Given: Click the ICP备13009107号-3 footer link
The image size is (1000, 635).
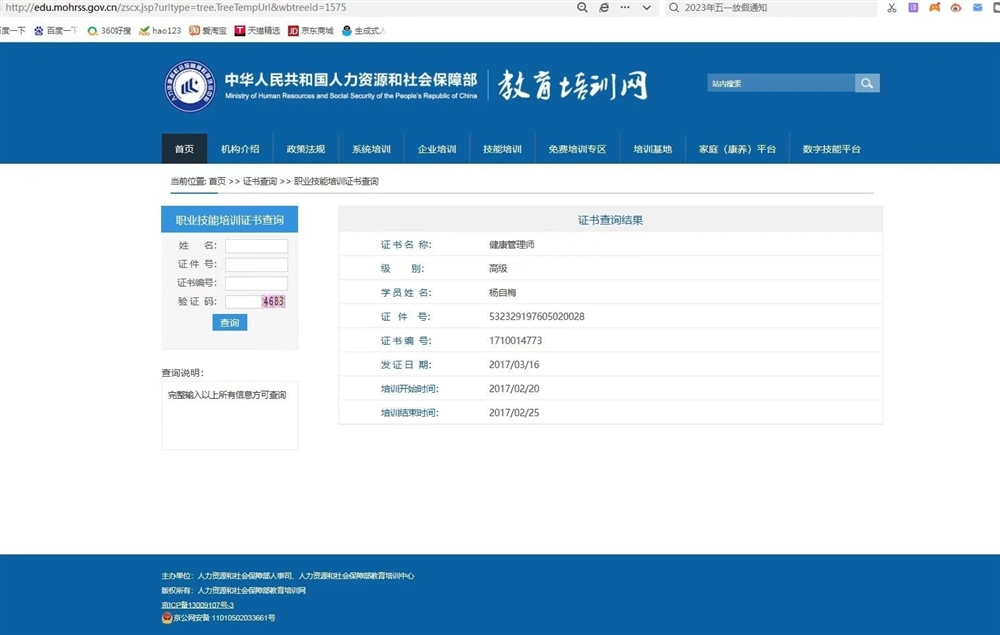Looking at the screenshot, I should [198, 604].
